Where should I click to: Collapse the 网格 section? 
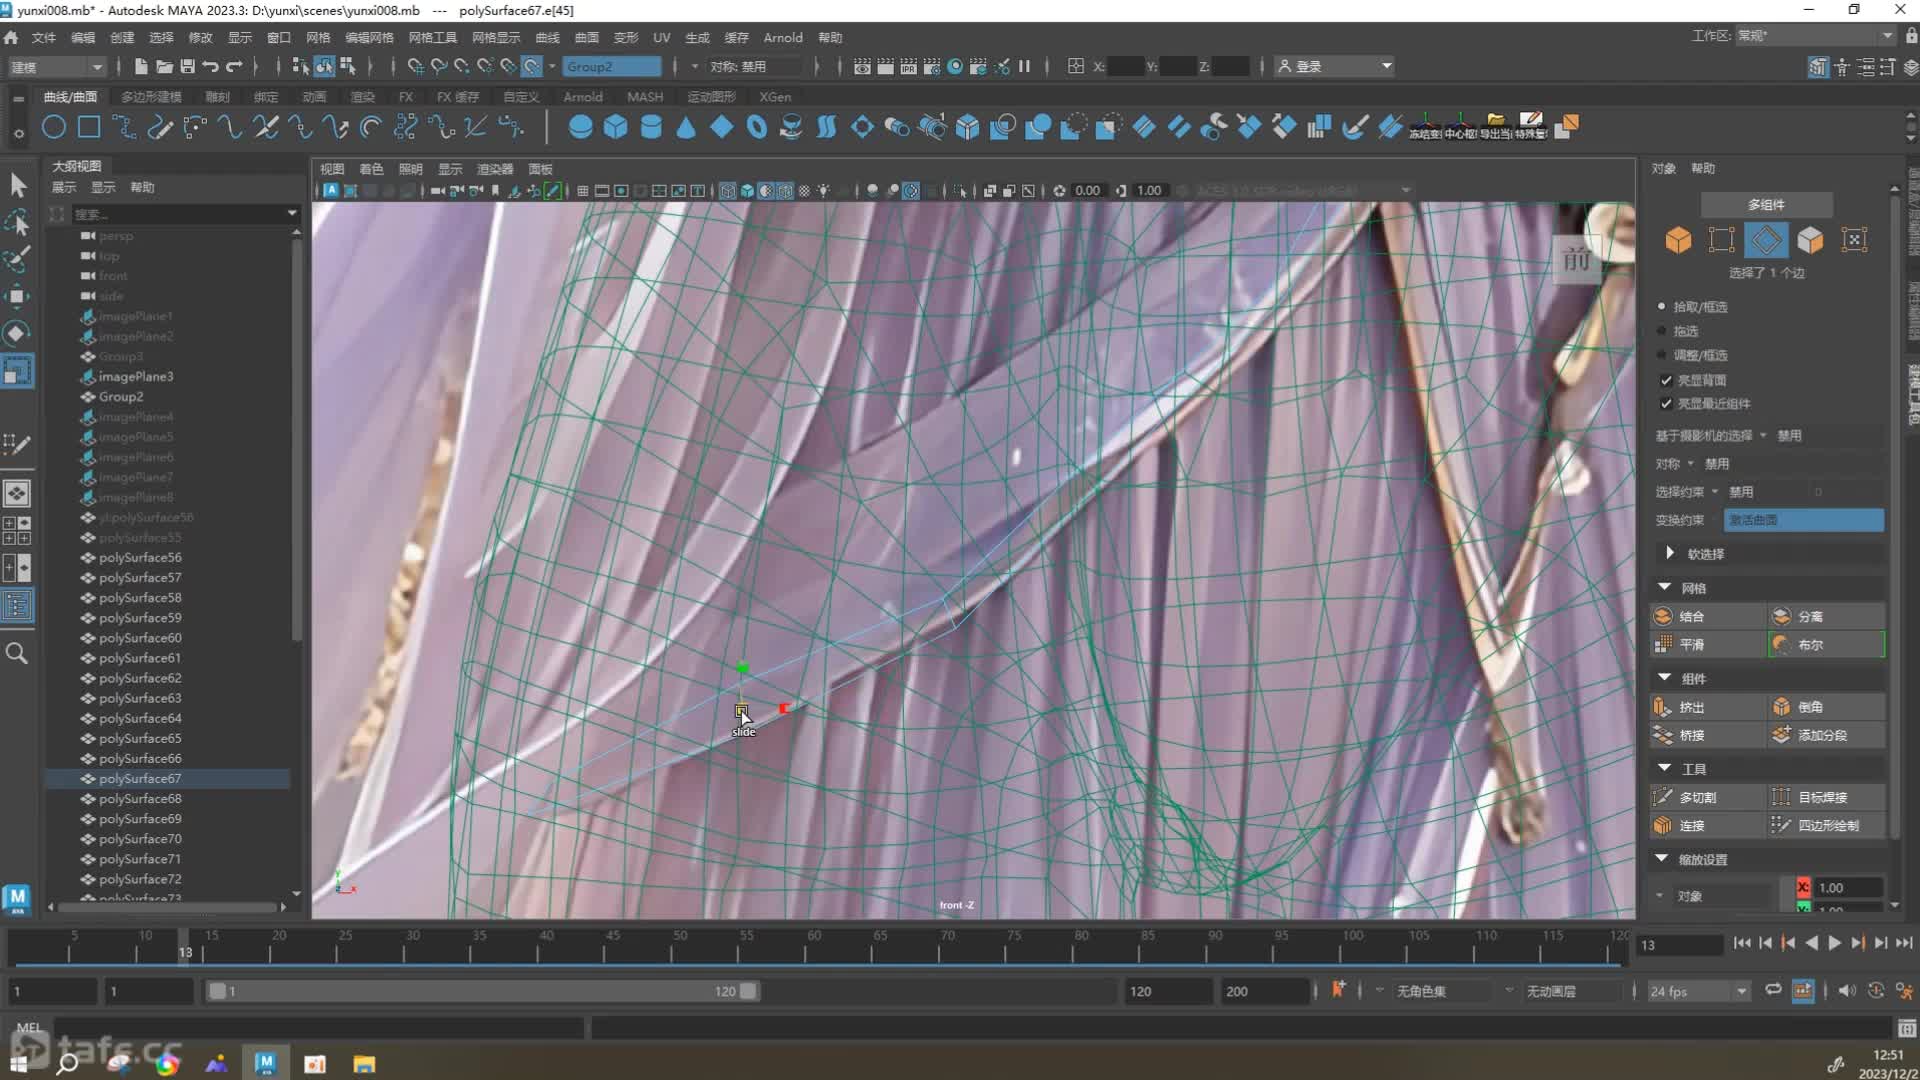[x=1664, y=587]
